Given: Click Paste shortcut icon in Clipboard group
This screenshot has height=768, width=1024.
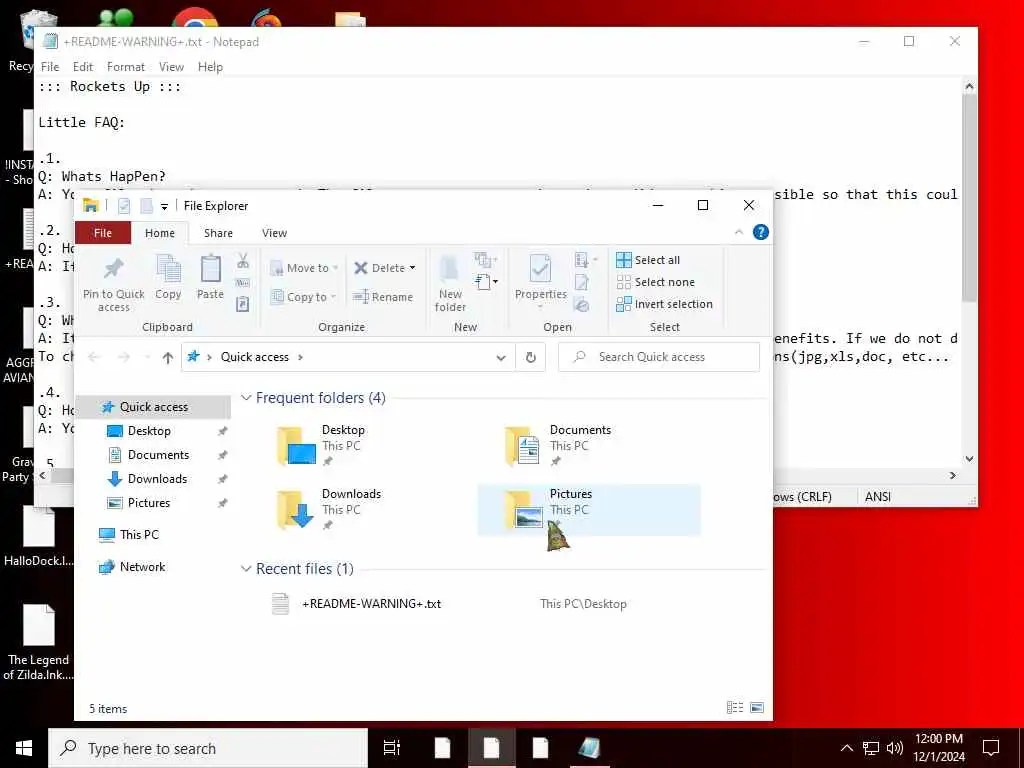Looking at the screenshot, I should click(x=243, y=304).
